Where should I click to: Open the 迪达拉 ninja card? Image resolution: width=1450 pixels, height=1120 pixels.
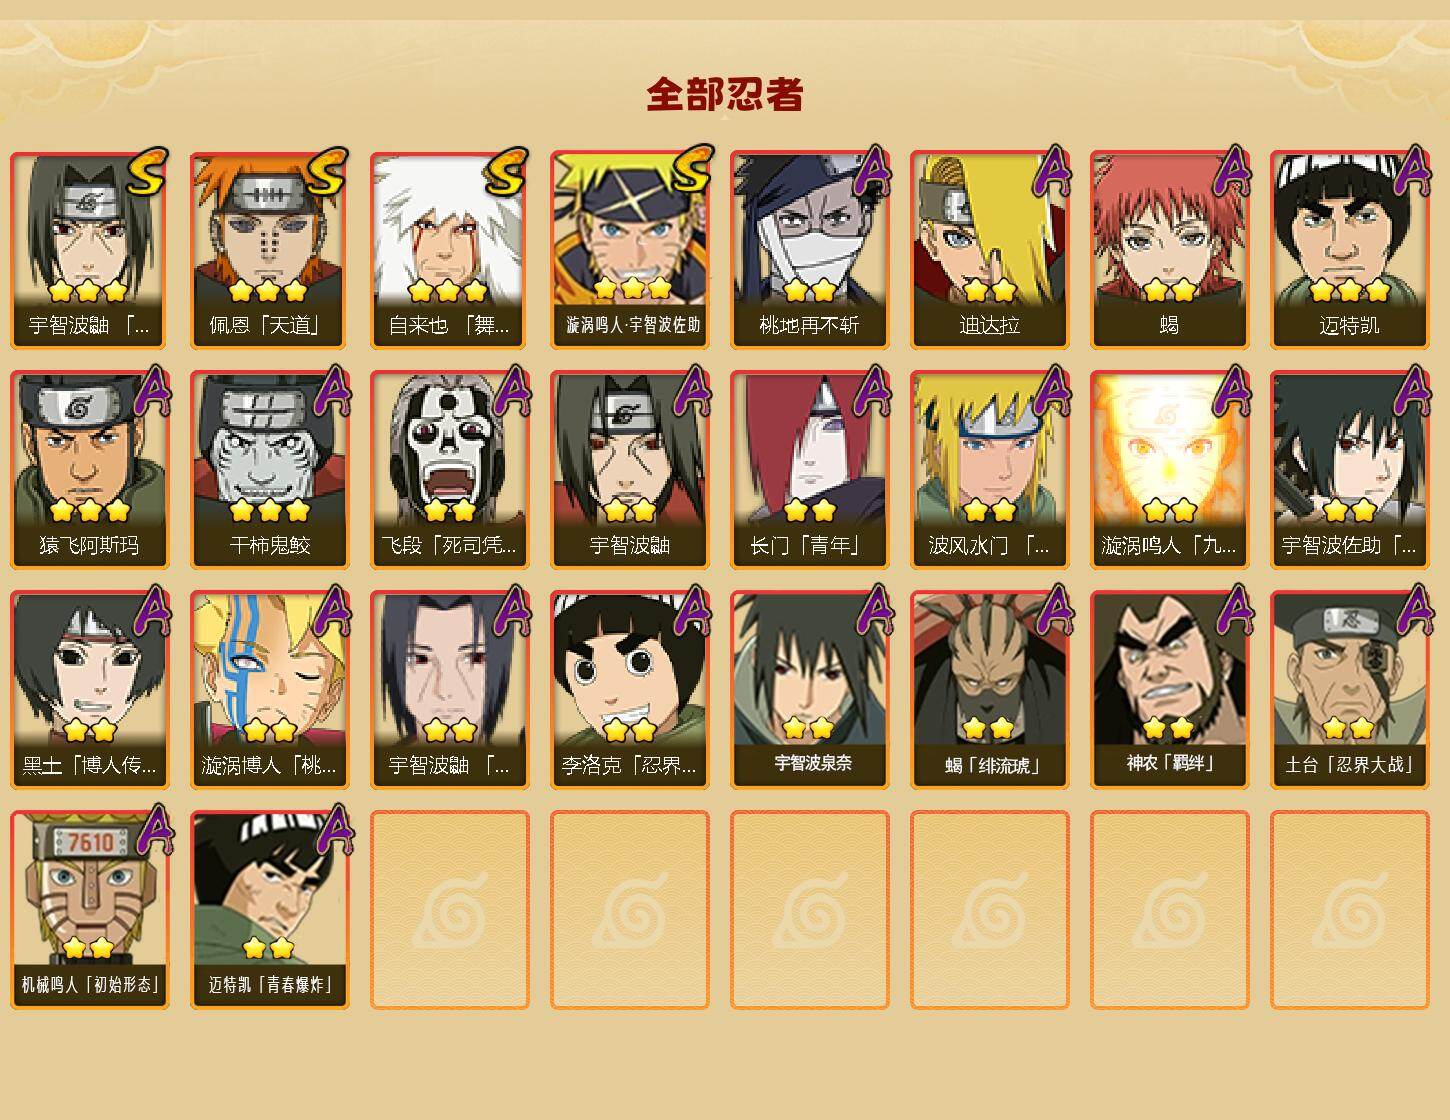coord(990,250)
